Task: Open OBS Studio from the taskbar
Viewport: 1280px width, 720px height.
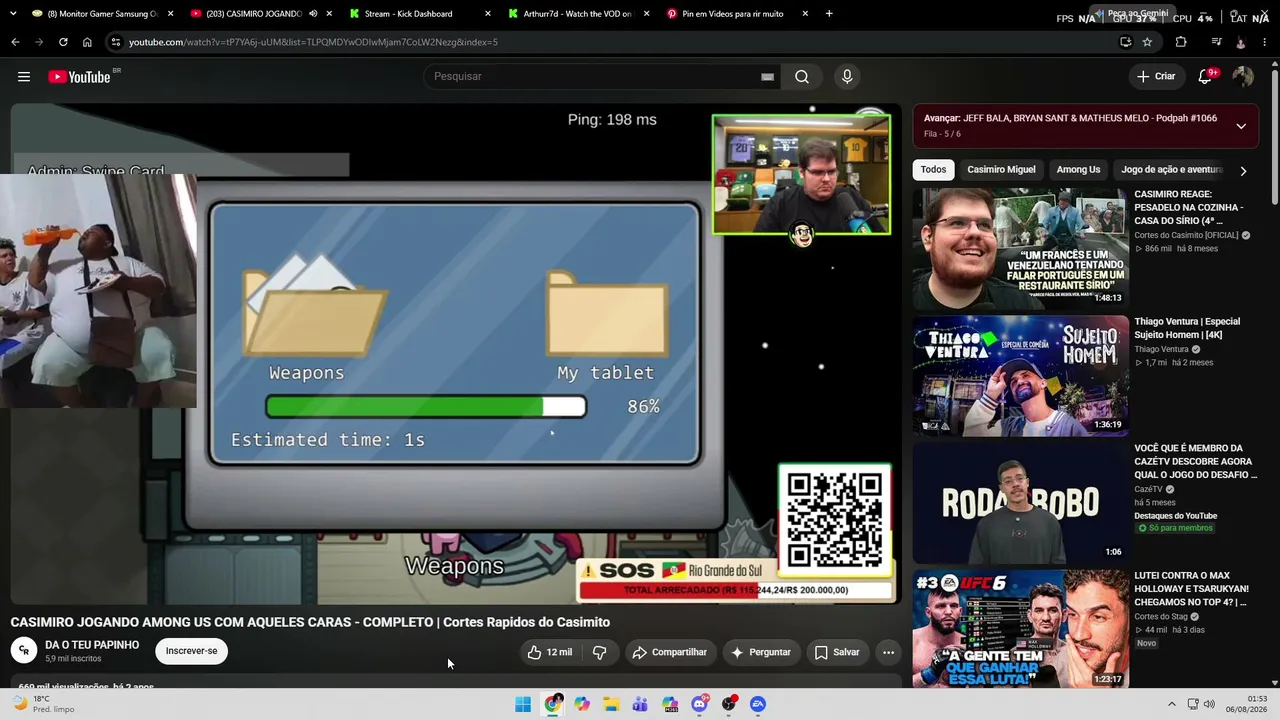Action: (x=729, y=704)
